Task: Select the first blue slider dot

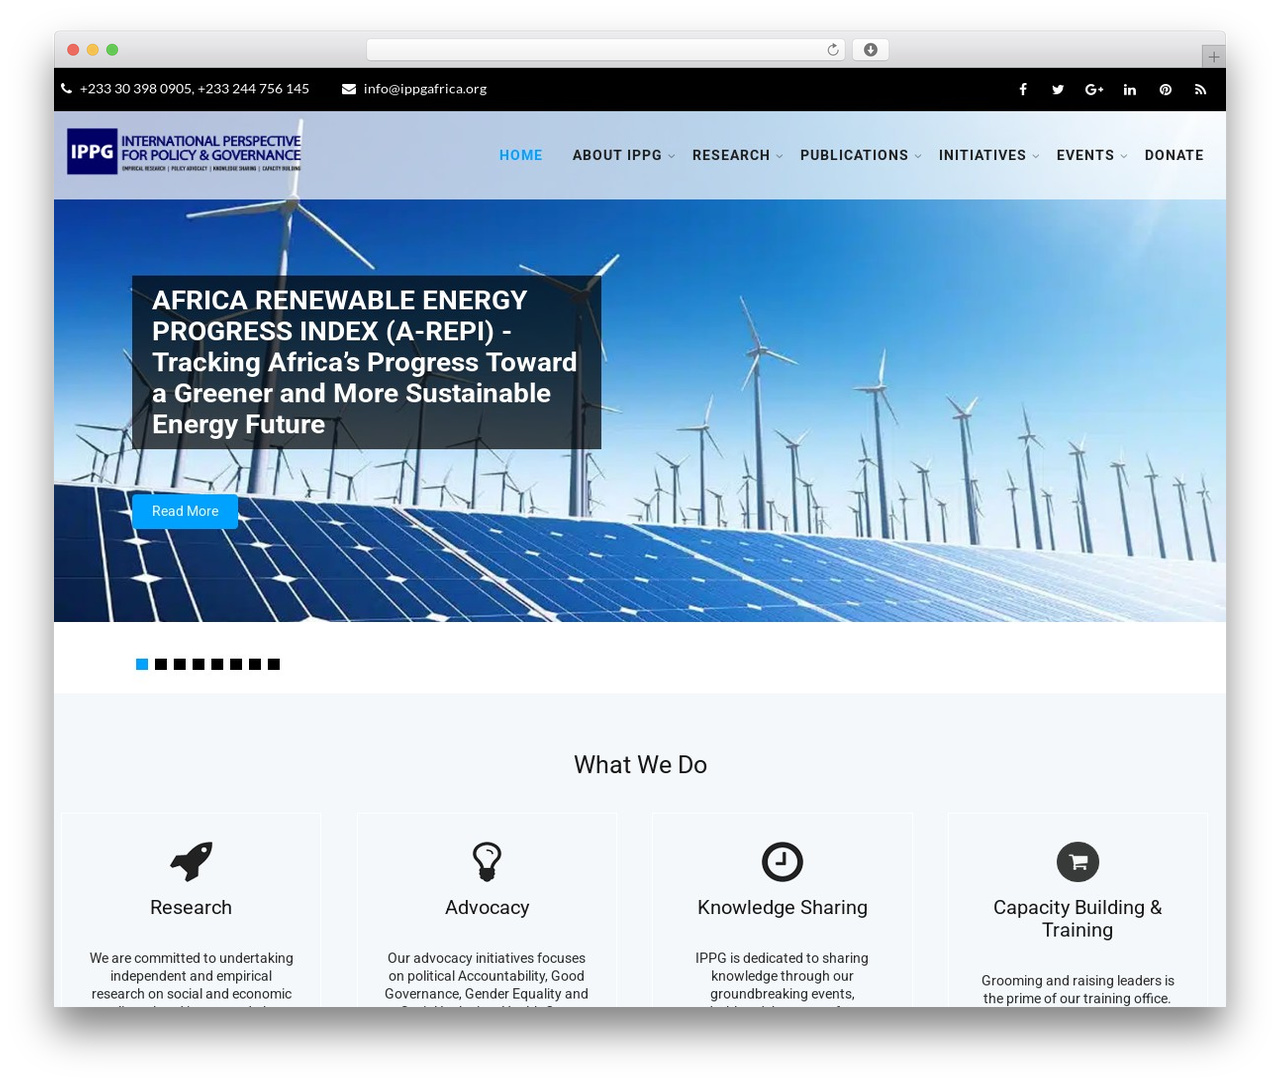Action: click(x=142, y=664)
